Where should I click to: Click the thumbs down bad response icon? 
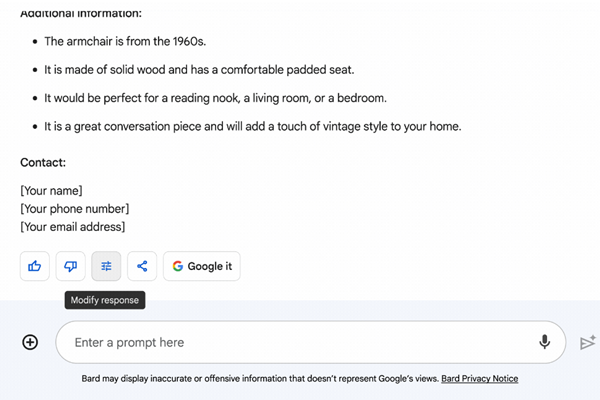tap(70, 266)
